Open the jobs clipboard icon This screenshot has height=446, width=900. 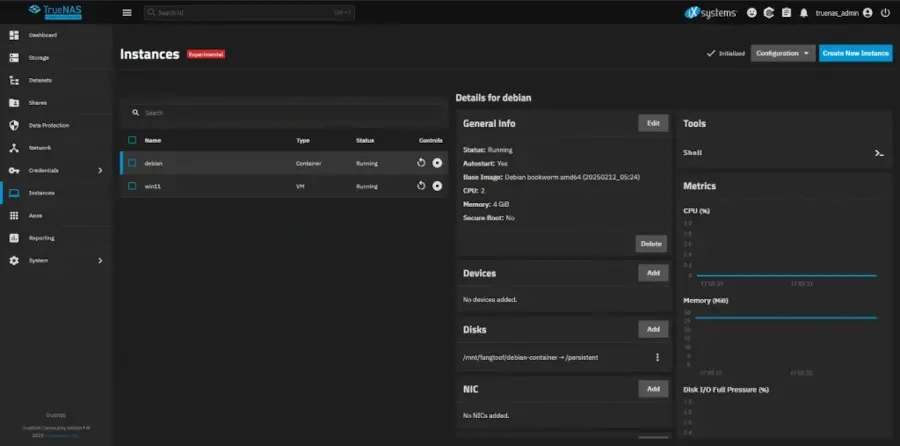[x=786, y=13]
